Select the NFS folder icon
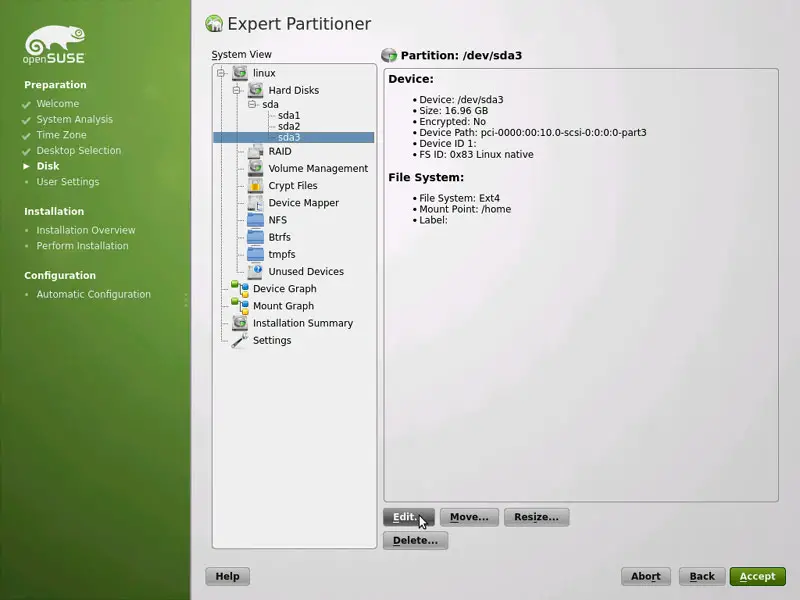This screenshot has height=600, width=800. [x=255, y=220]
